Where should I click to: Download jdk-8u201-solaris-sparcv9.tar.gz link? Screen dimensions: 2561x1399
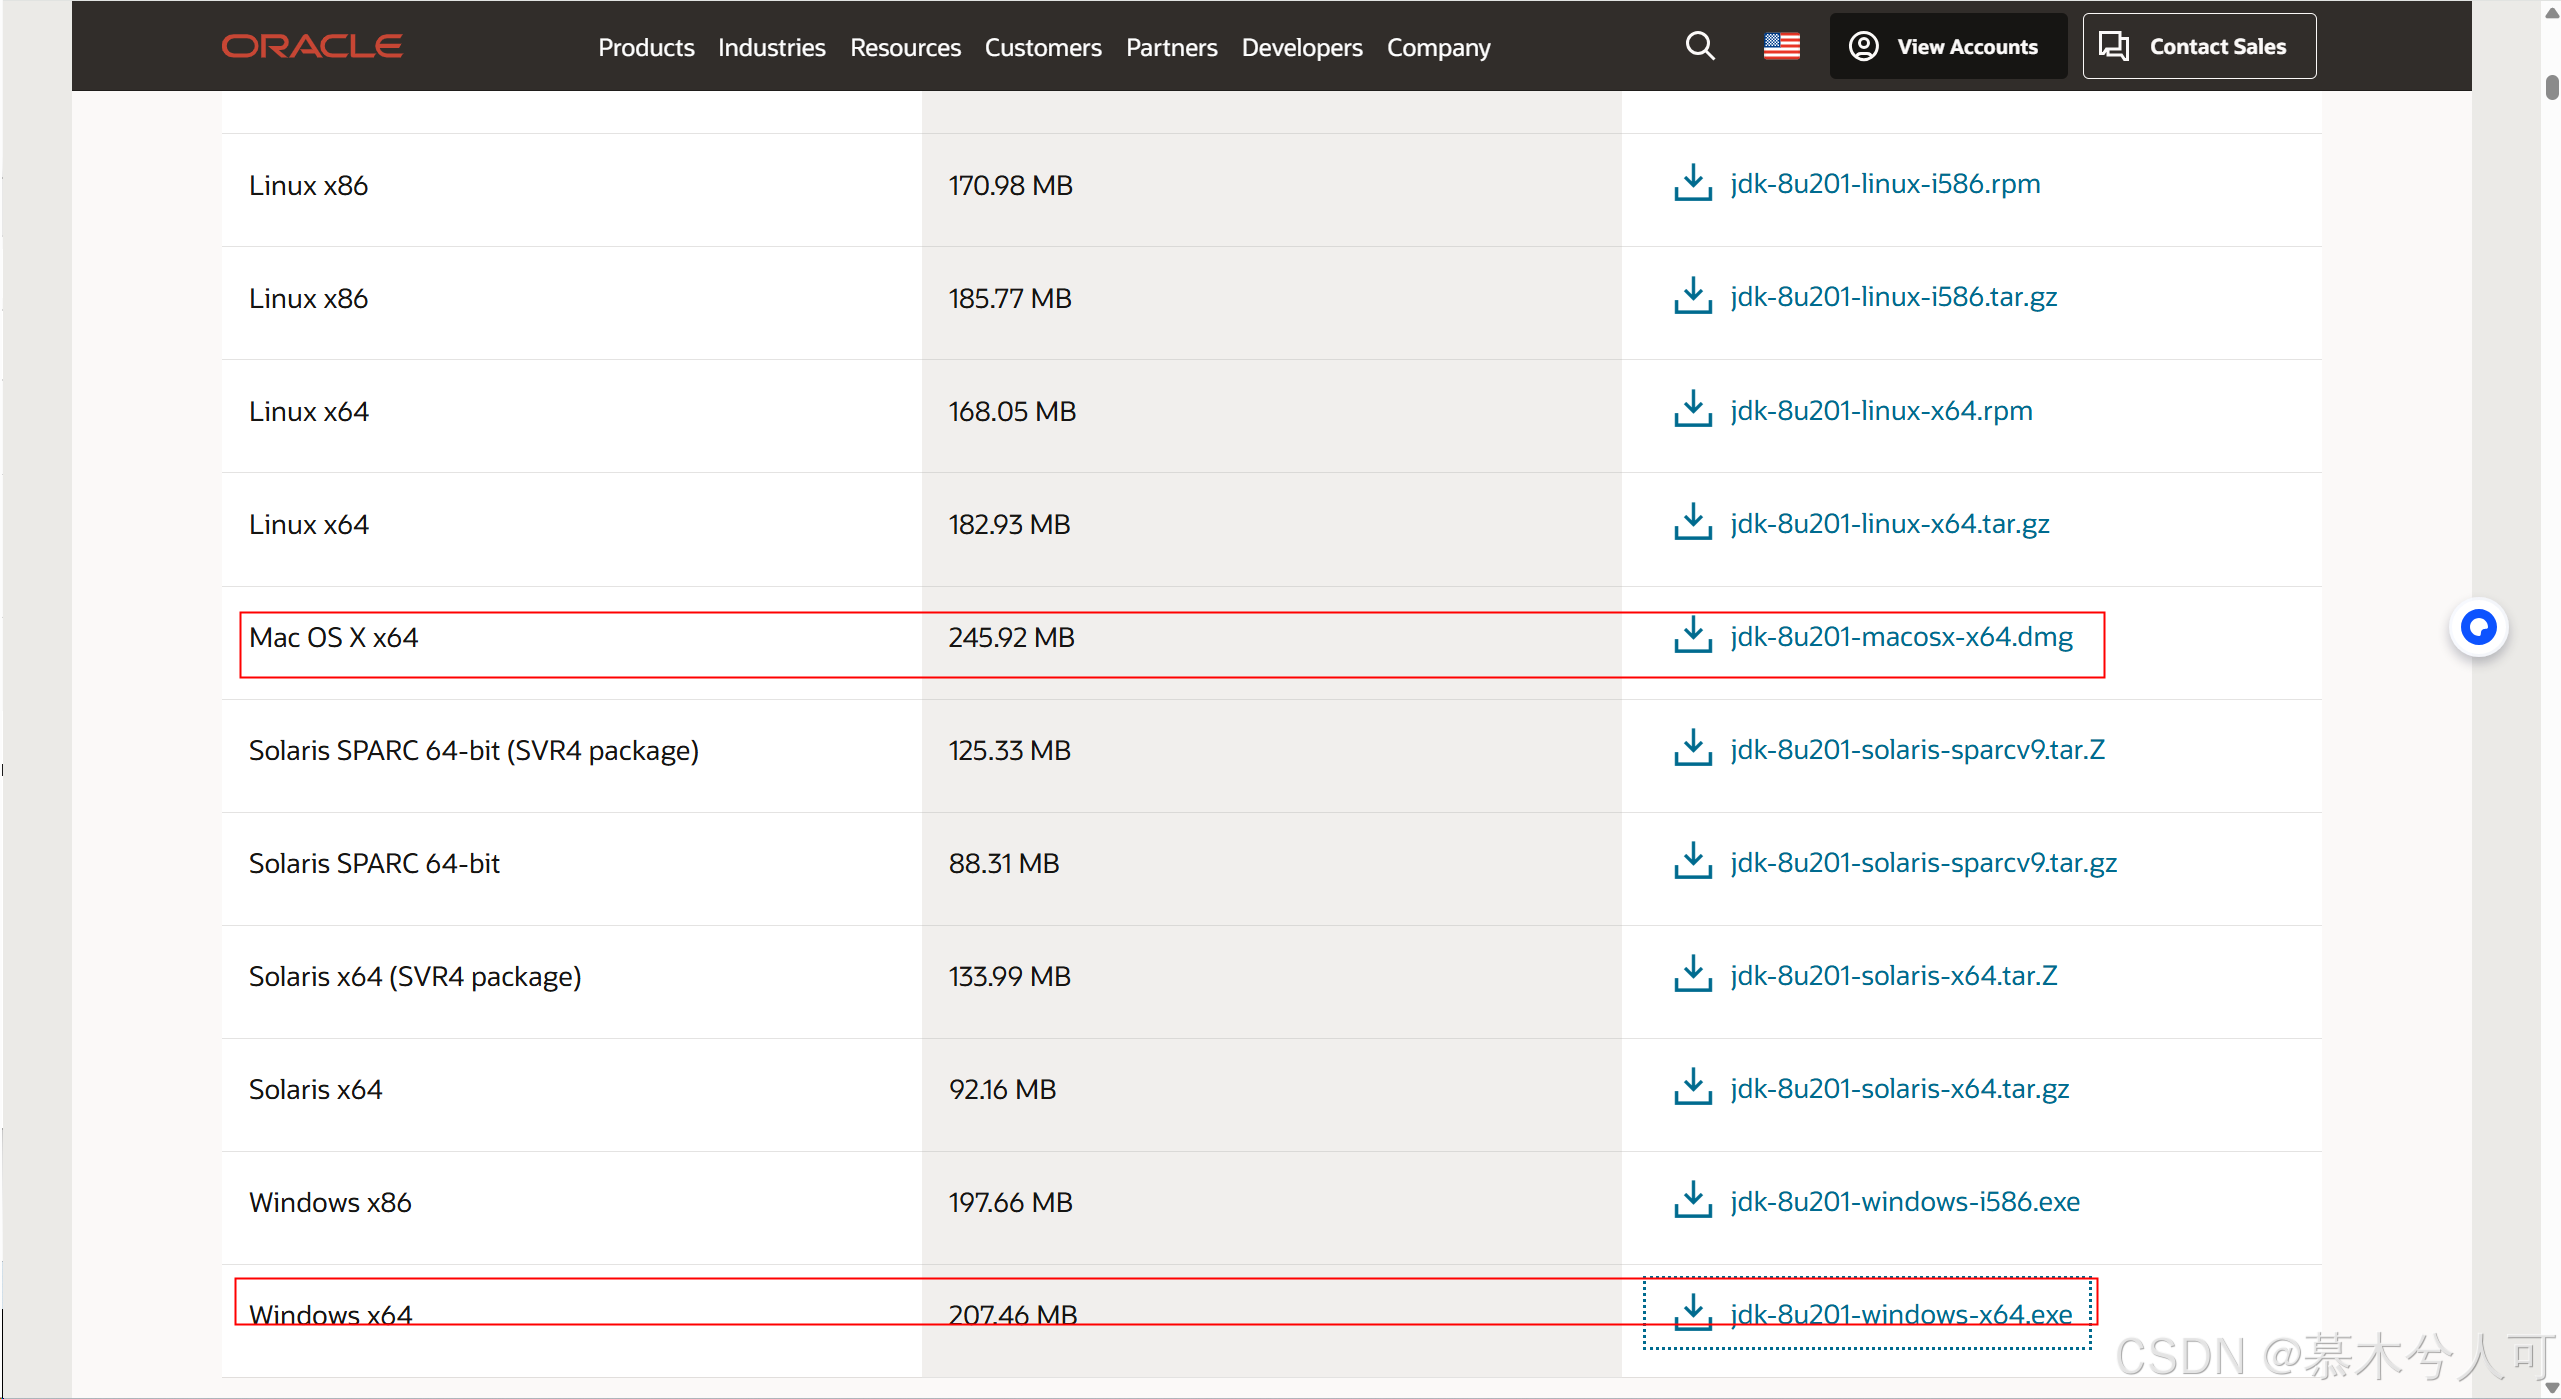click(x=1923, y=863)
